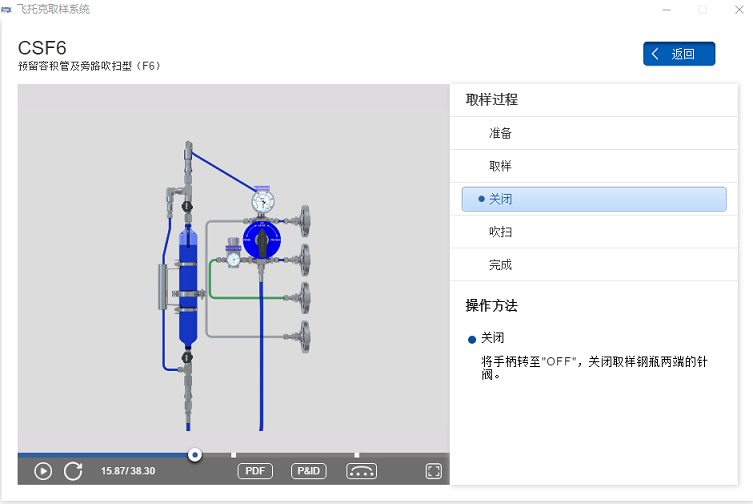Click the blue sample cylinder in diagram
This screenshot has height=504, width=753.
187,285
